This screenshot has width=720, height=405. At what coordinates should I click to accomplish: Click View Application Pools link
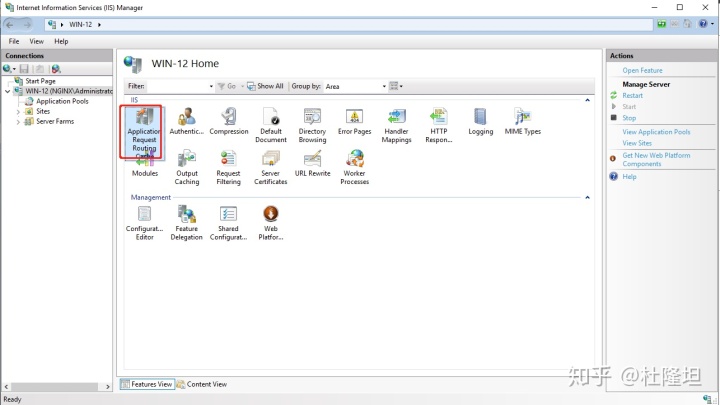(x=656, y=132)
